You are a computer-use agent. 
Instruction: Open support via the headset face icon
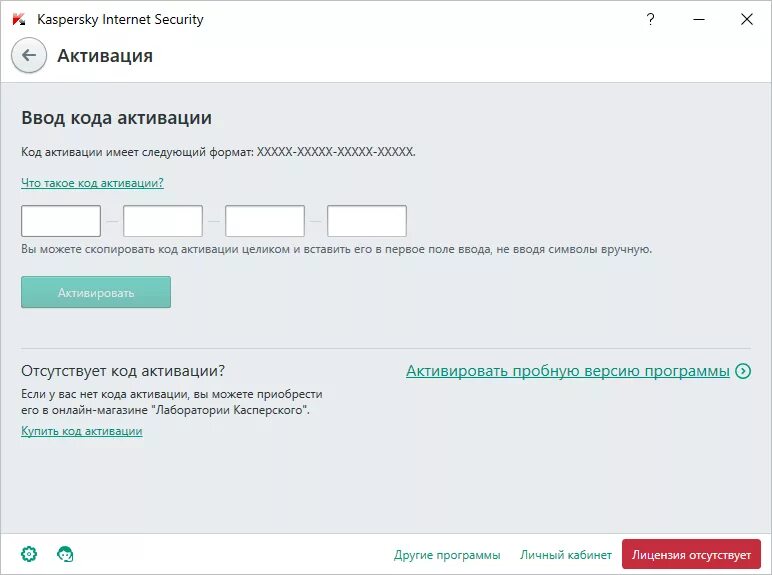(x=65, y=554)
